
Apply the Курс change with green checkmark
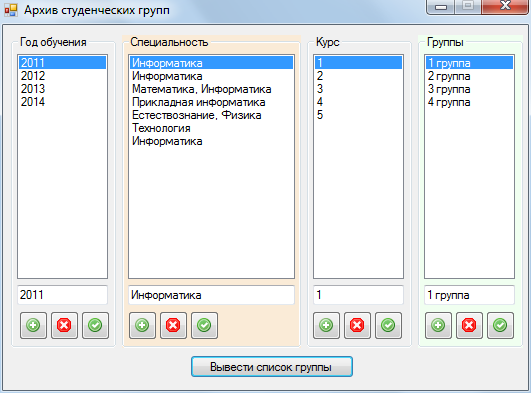click(388, 326)
